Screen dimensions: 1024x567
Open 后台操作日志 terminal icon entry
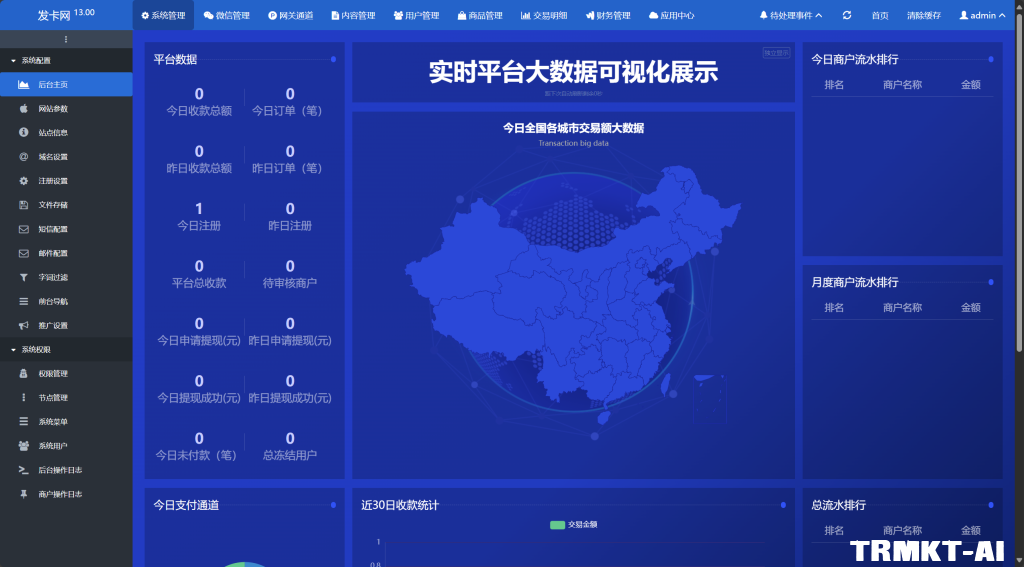pos(60,470)
